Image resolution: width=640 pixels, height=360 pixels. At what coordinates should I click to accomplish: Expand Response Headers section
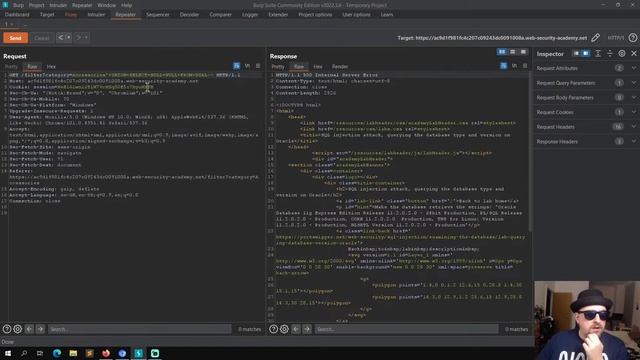tap(587, 142)
